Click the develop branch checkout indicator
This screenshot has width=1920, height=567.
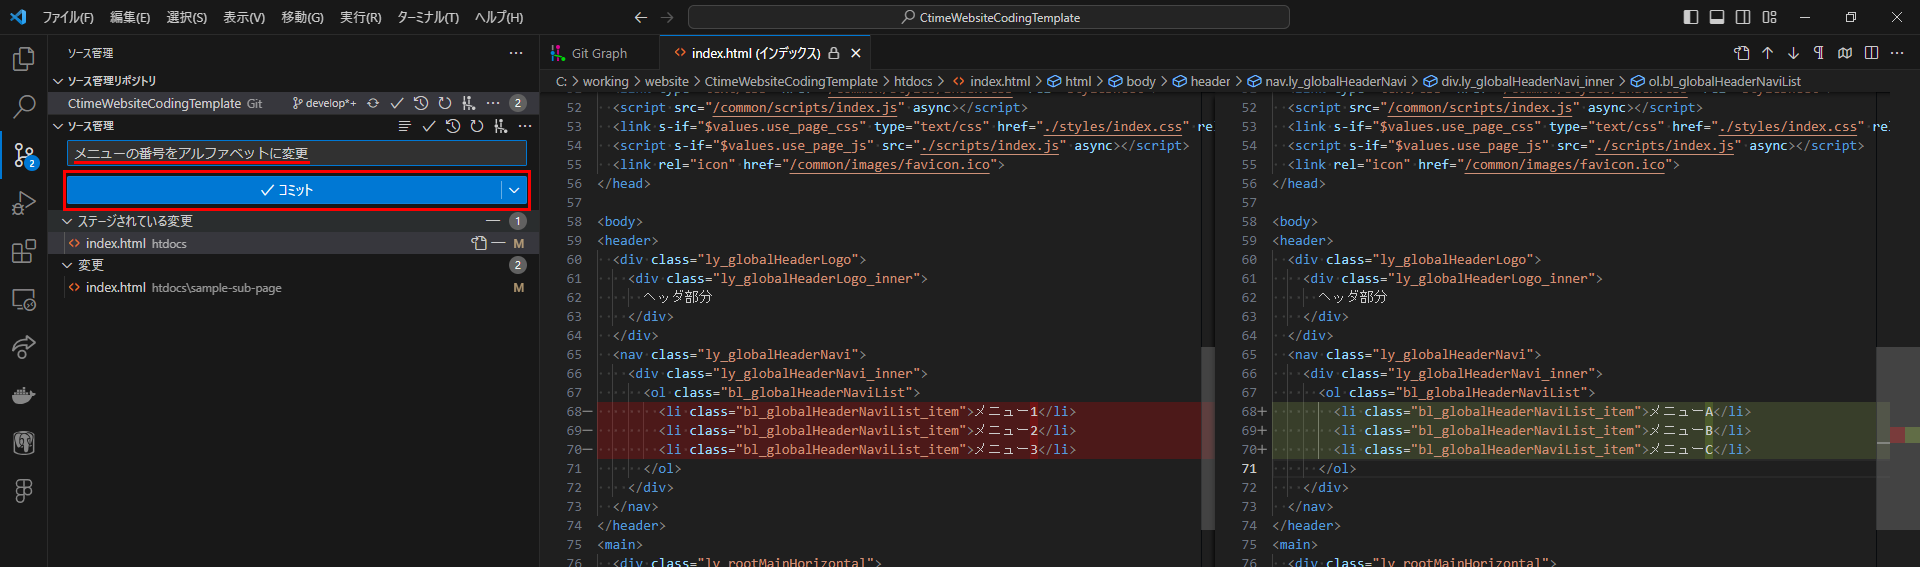(x=323, y=103)
